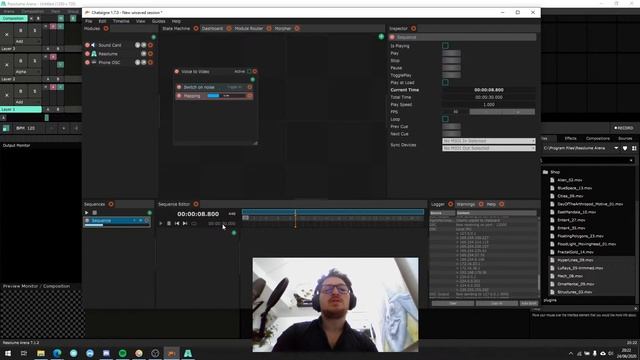Click the TogglePlay trigger button in Inspector

(x=451, y=75)
